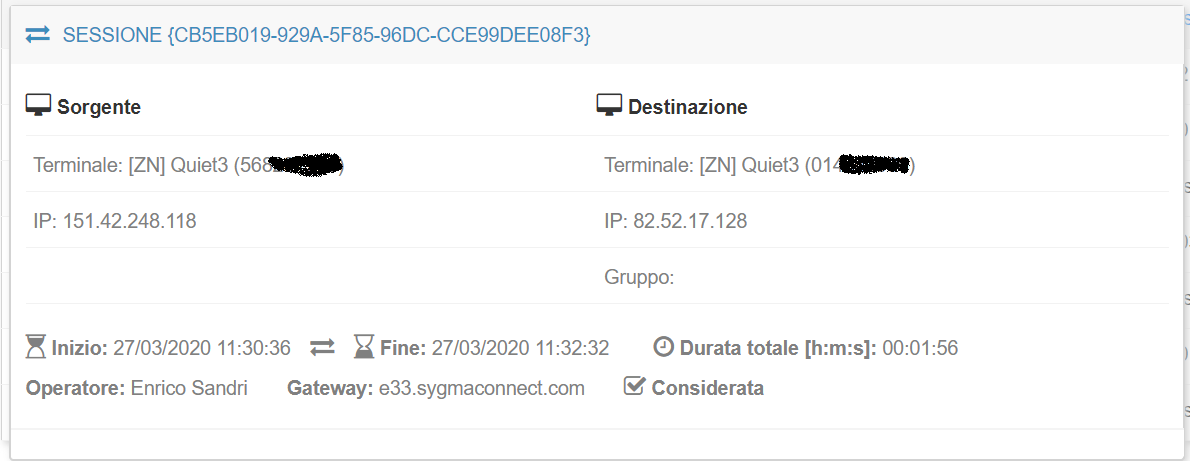Toggle the Considerata checkbox
This screenshot has height=461, width=1190.
click(x=633, y=387)
